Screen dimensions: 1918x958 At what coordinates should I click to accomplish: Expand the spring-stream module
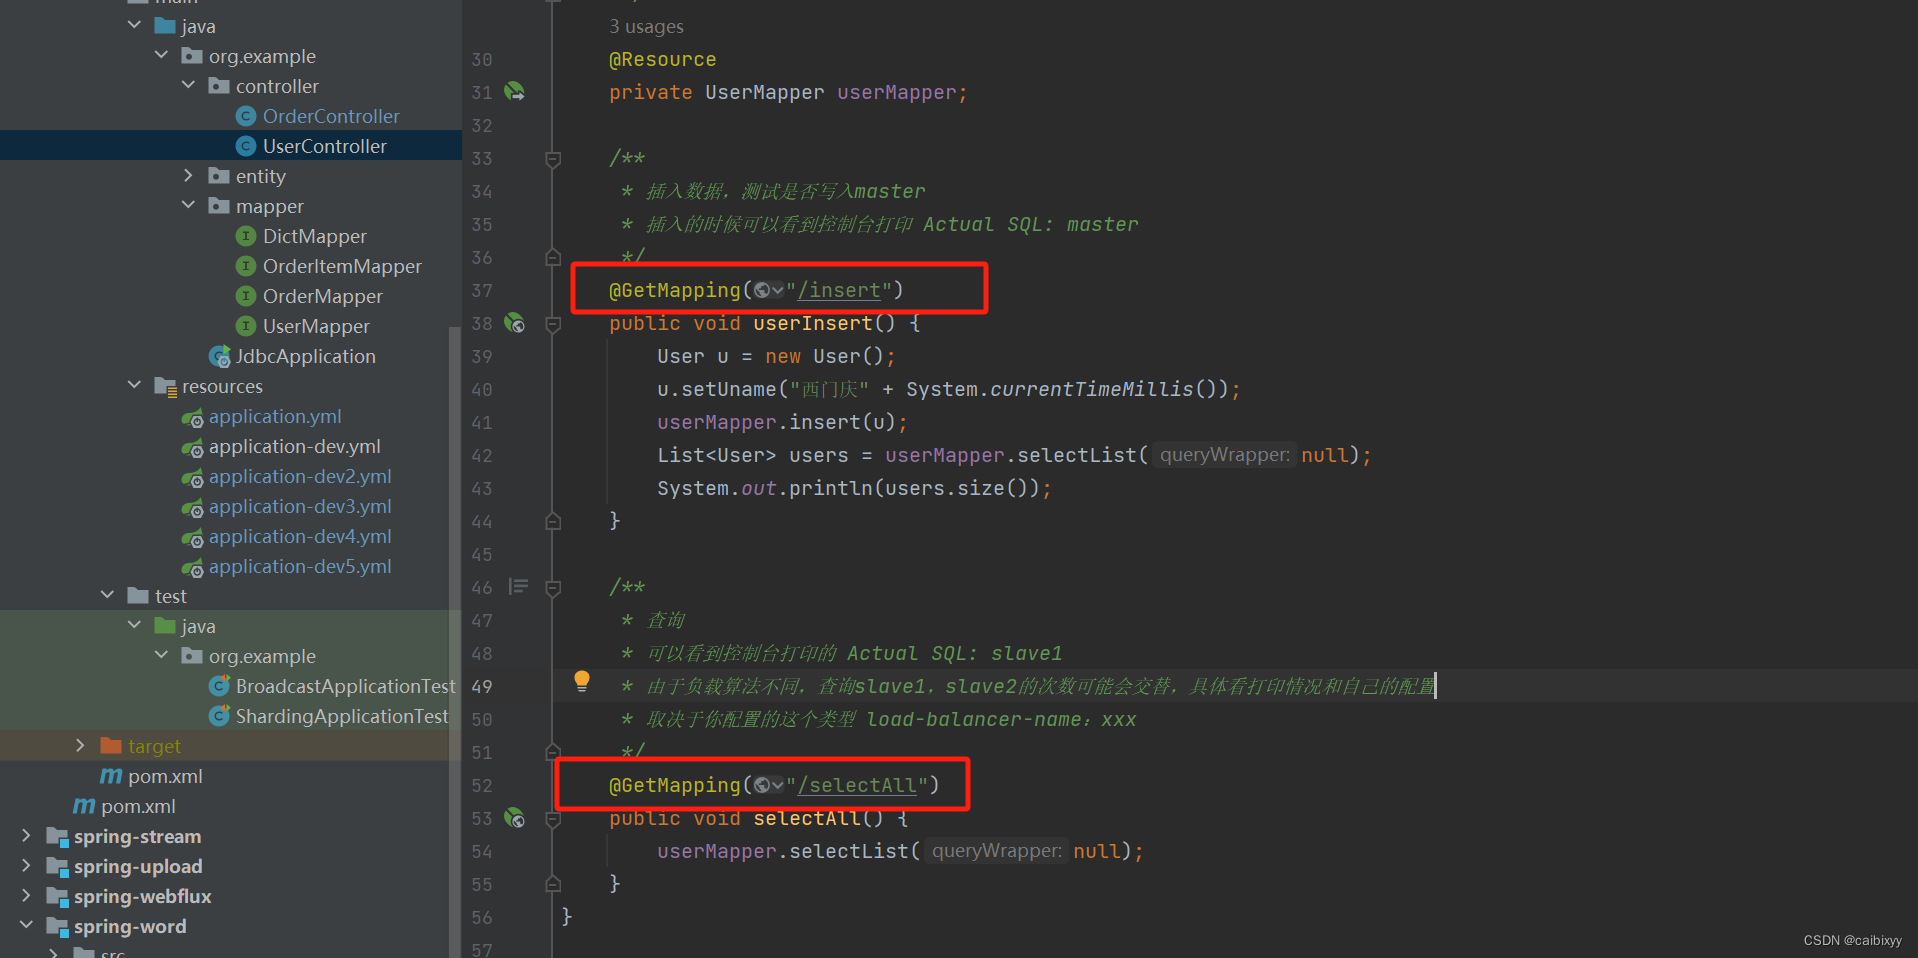27,835
